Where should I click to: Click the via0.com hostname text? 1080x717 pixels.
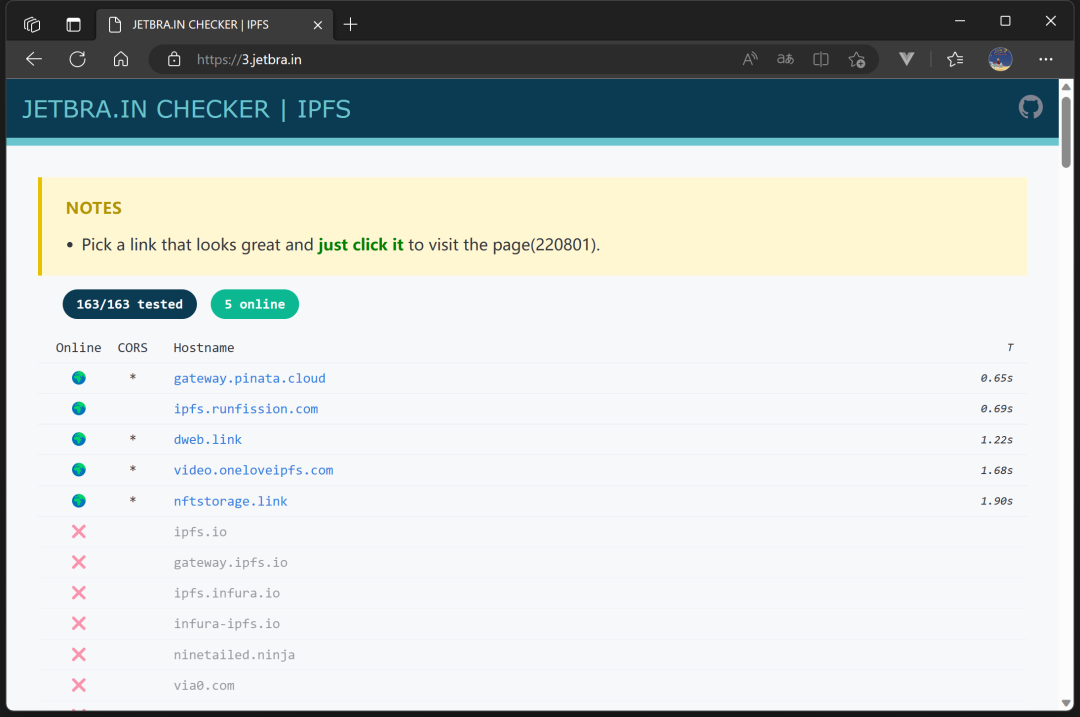point(204,685)
